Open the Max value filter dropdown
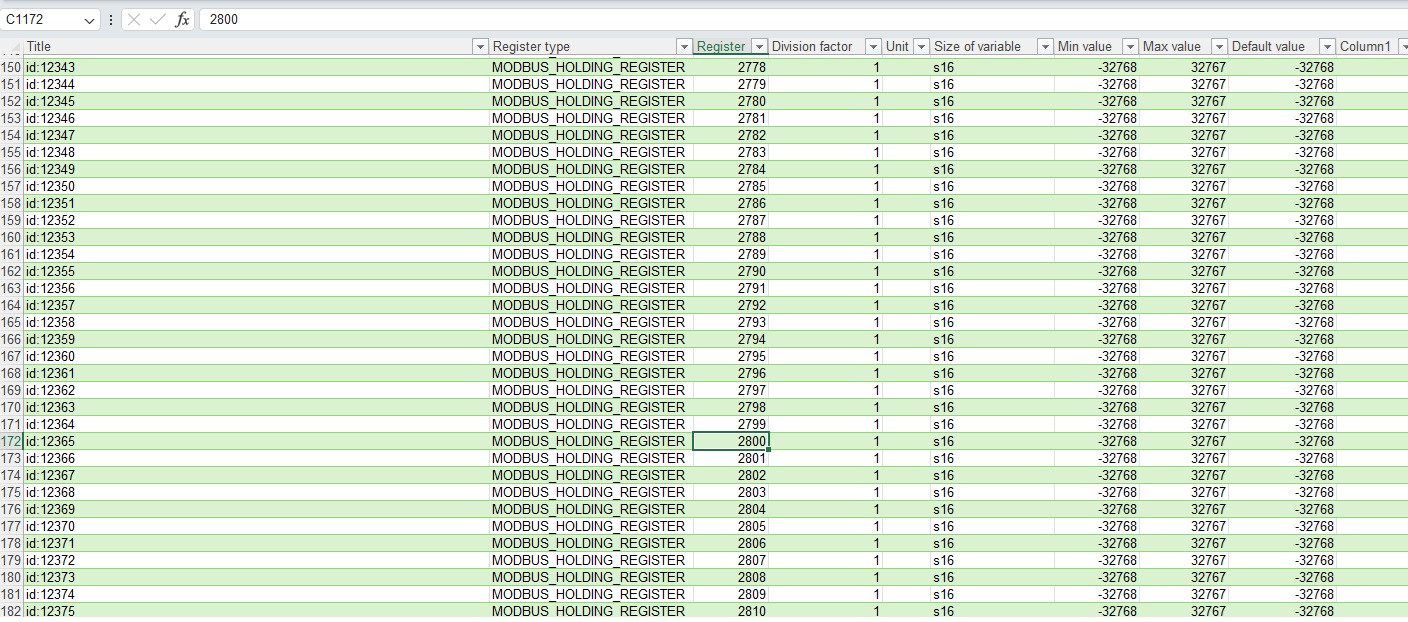Viewport: 1408px width, 622px height. click(1219, 47)
